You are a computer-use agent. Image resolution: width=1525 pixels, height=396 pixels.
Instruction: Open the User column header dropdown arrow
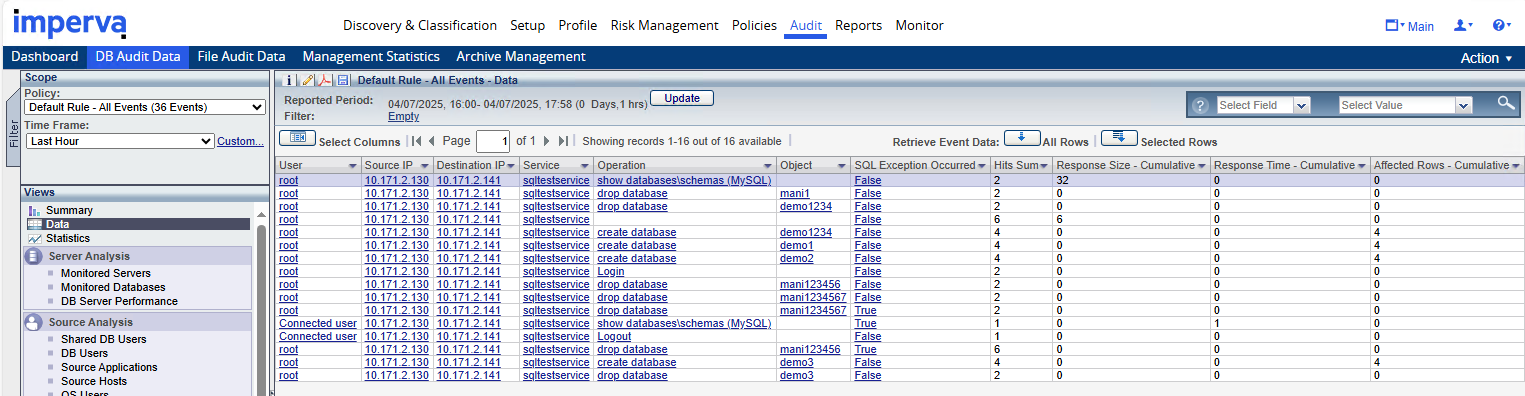point(353,166)
